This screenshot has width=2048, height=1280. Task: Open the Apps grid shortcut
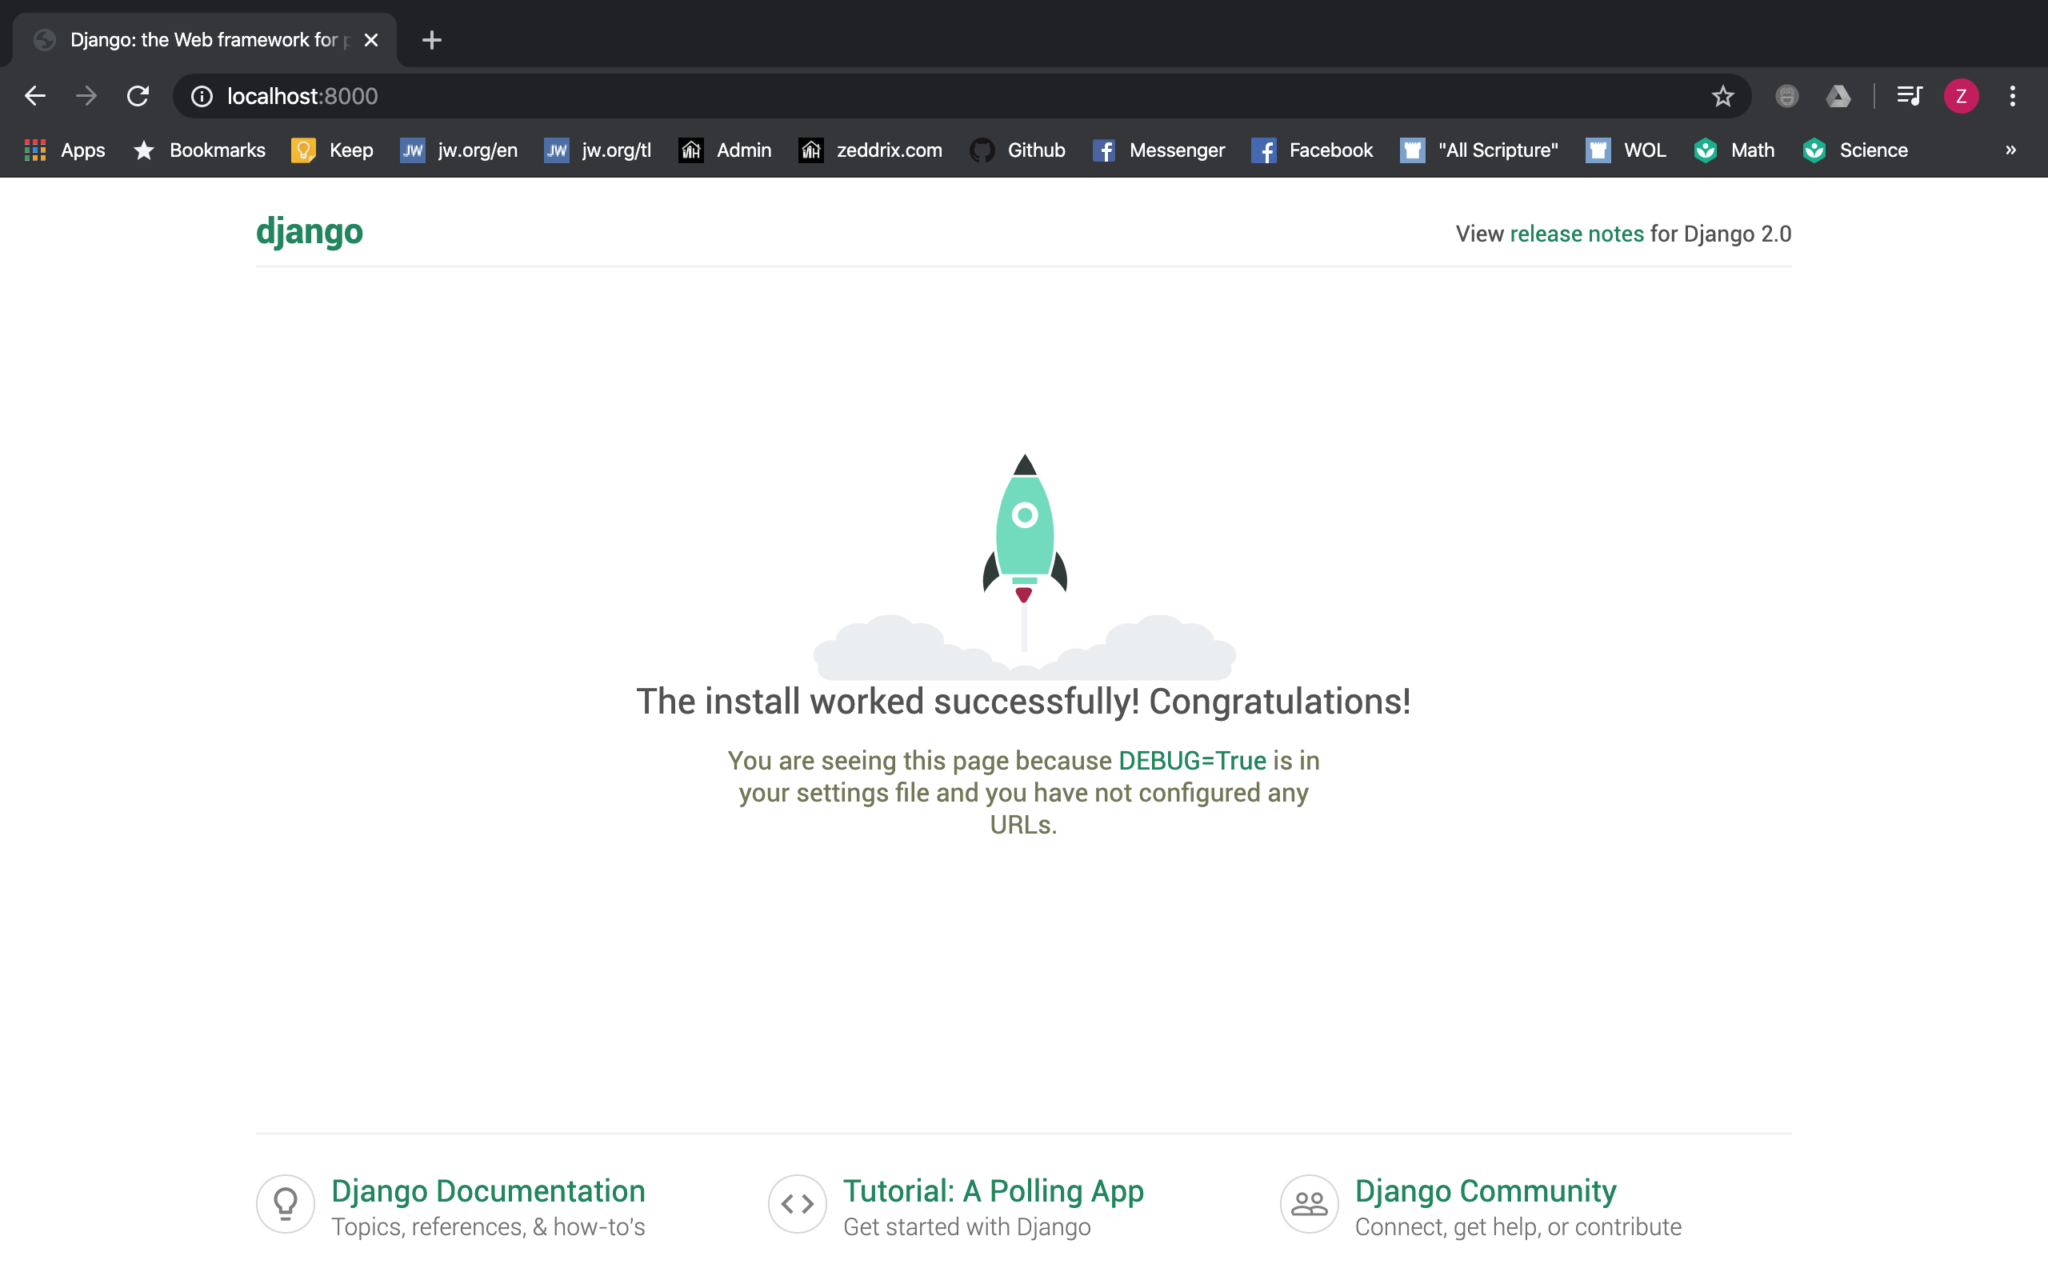click(x=64, y=150)
